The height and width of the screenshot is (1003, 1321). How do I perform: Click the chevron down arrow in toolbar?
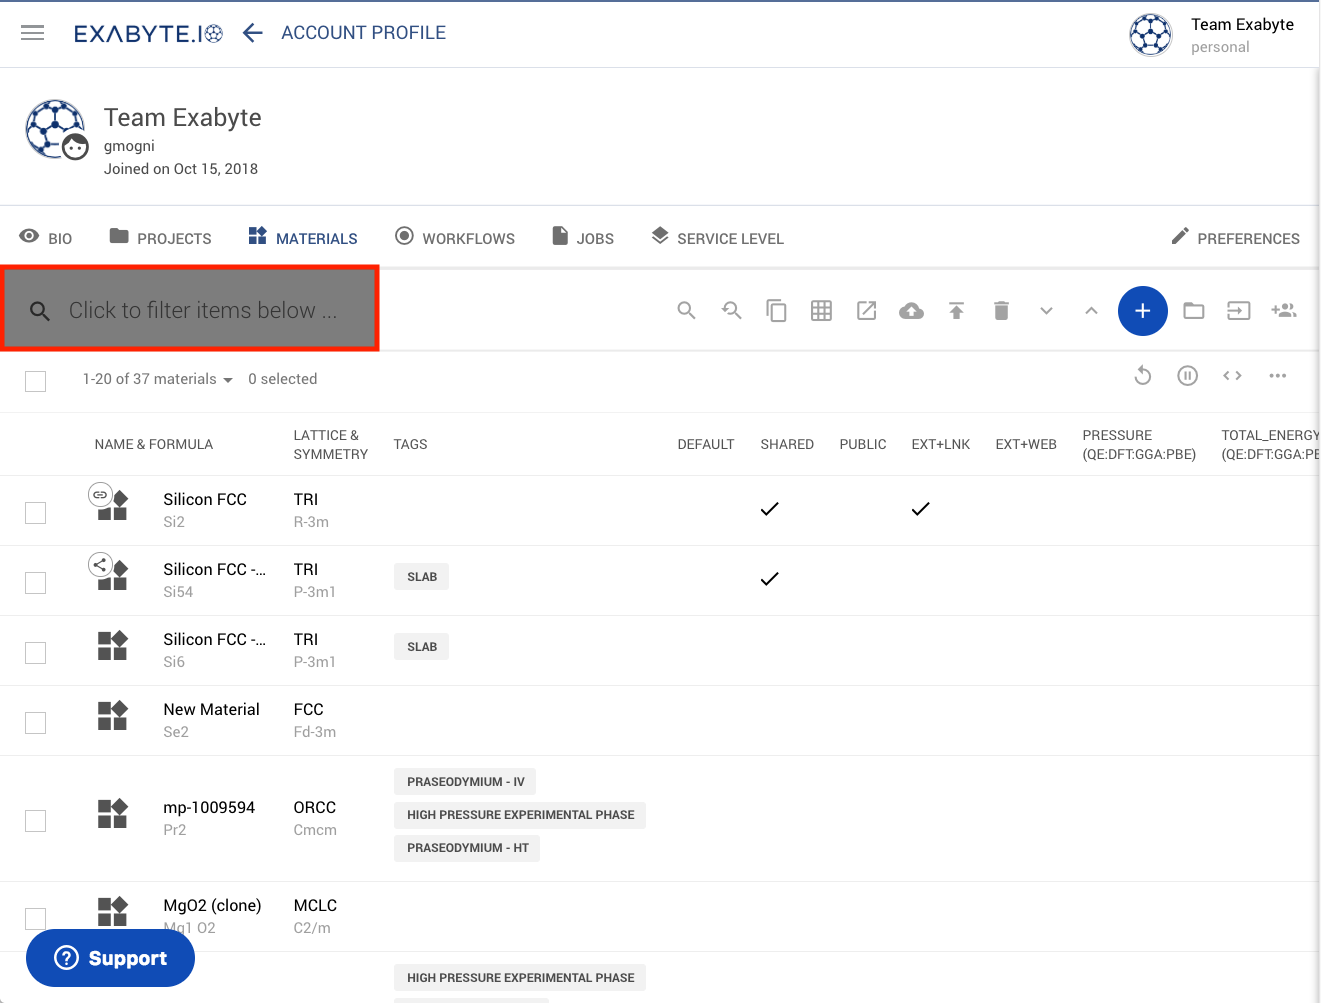tap(1046, 311)
